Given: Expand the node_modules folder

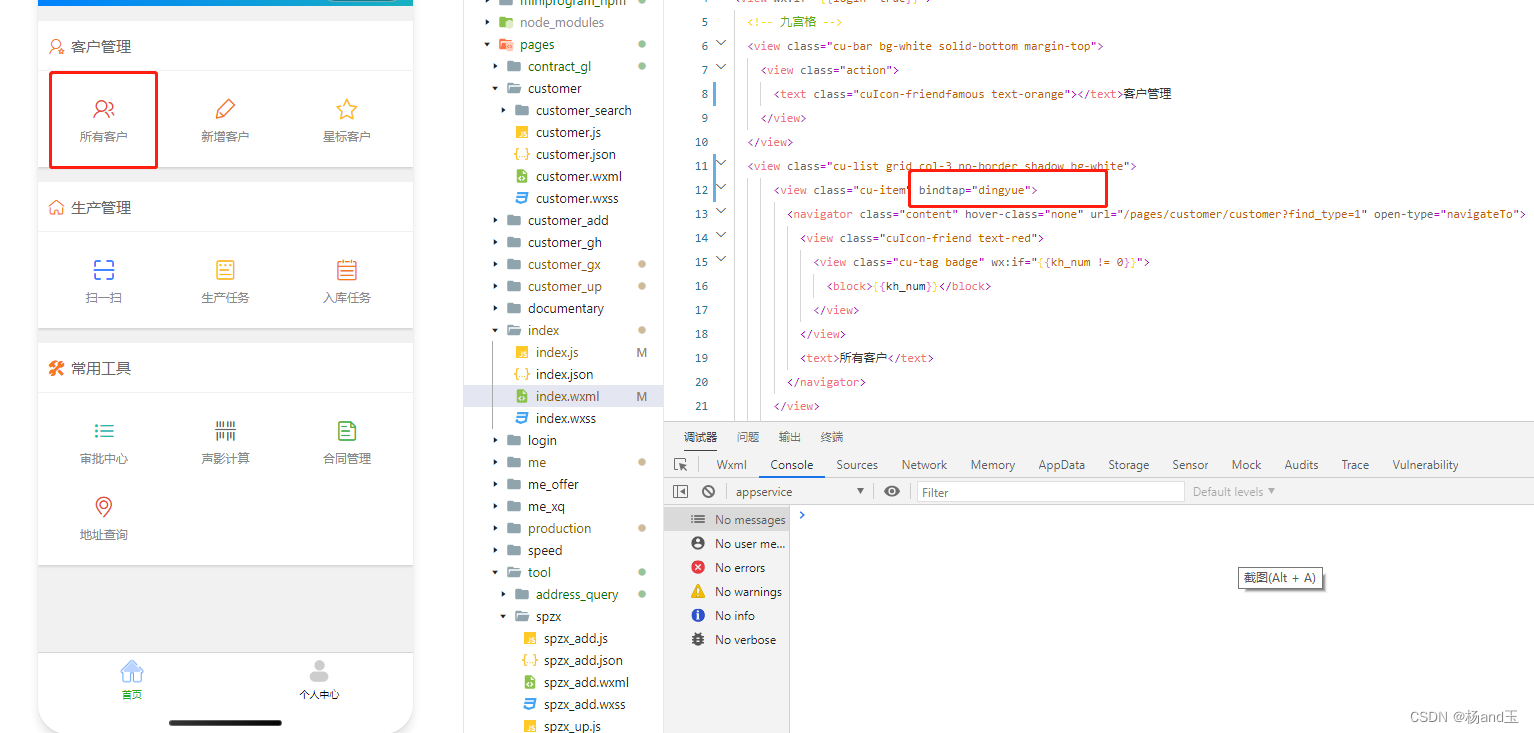Looking at the screenshot, I should click(x=488, y=23).
